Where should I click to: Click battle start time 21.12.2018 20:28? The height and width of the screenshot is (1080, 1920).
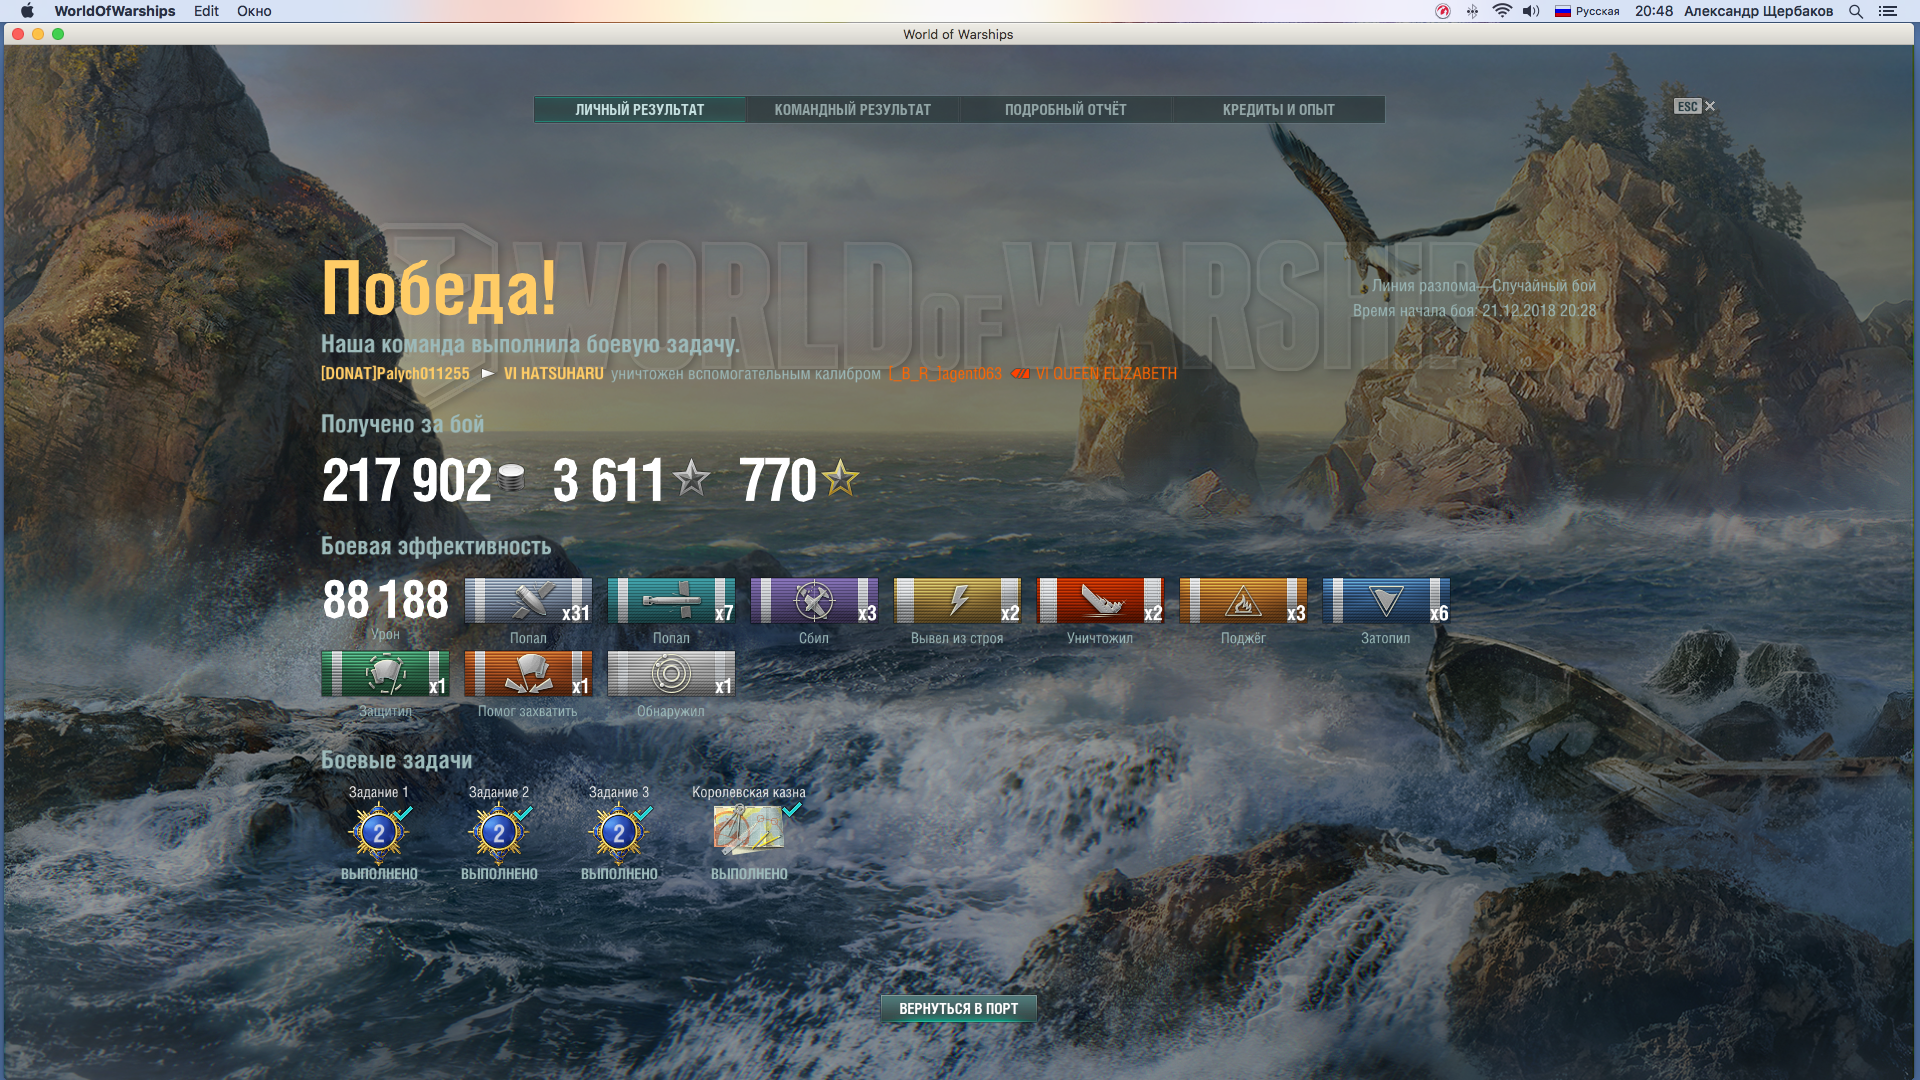tap(1539, 311)
